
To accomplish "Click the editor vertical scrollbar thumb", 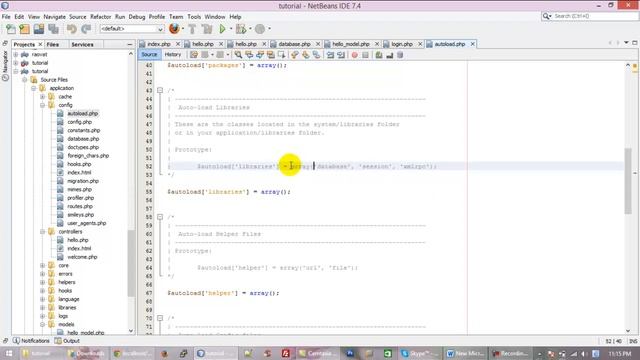I will [628, 180].
